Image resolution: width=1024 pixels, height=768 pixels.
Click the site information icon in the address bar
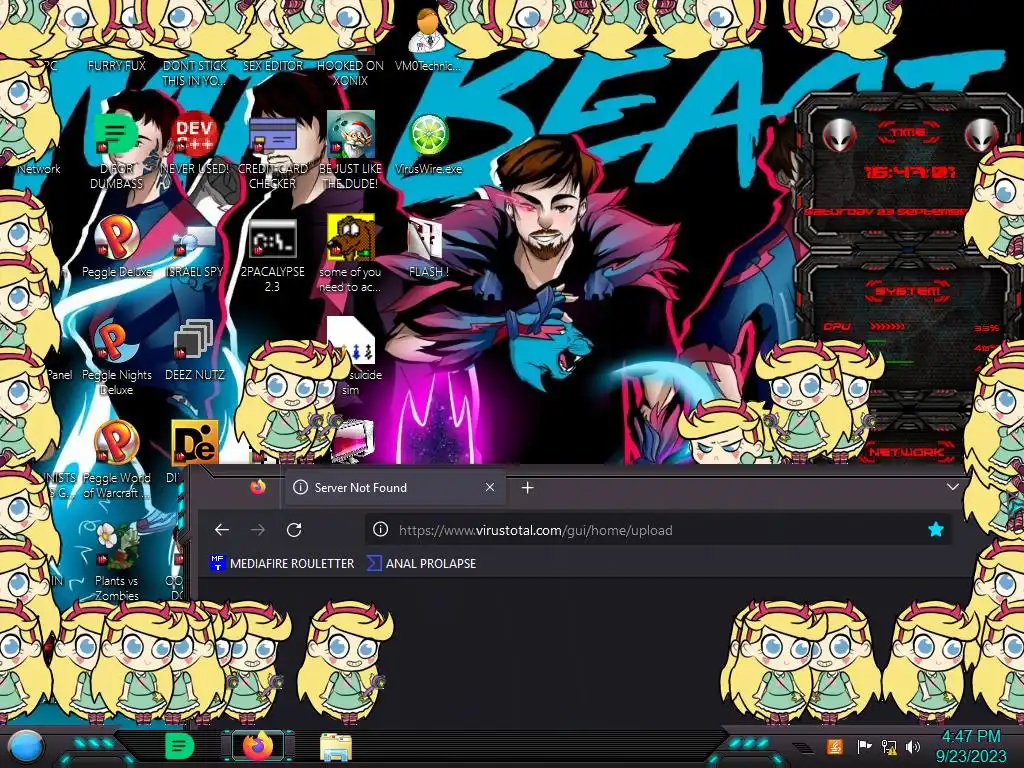pyautogui.click(x=380, y=530)
